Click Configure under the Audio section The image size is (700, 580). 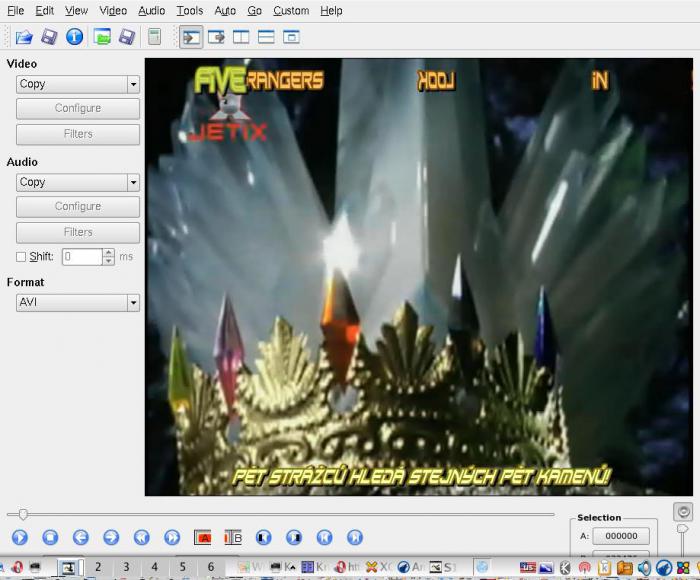click(x=78, y=207)
